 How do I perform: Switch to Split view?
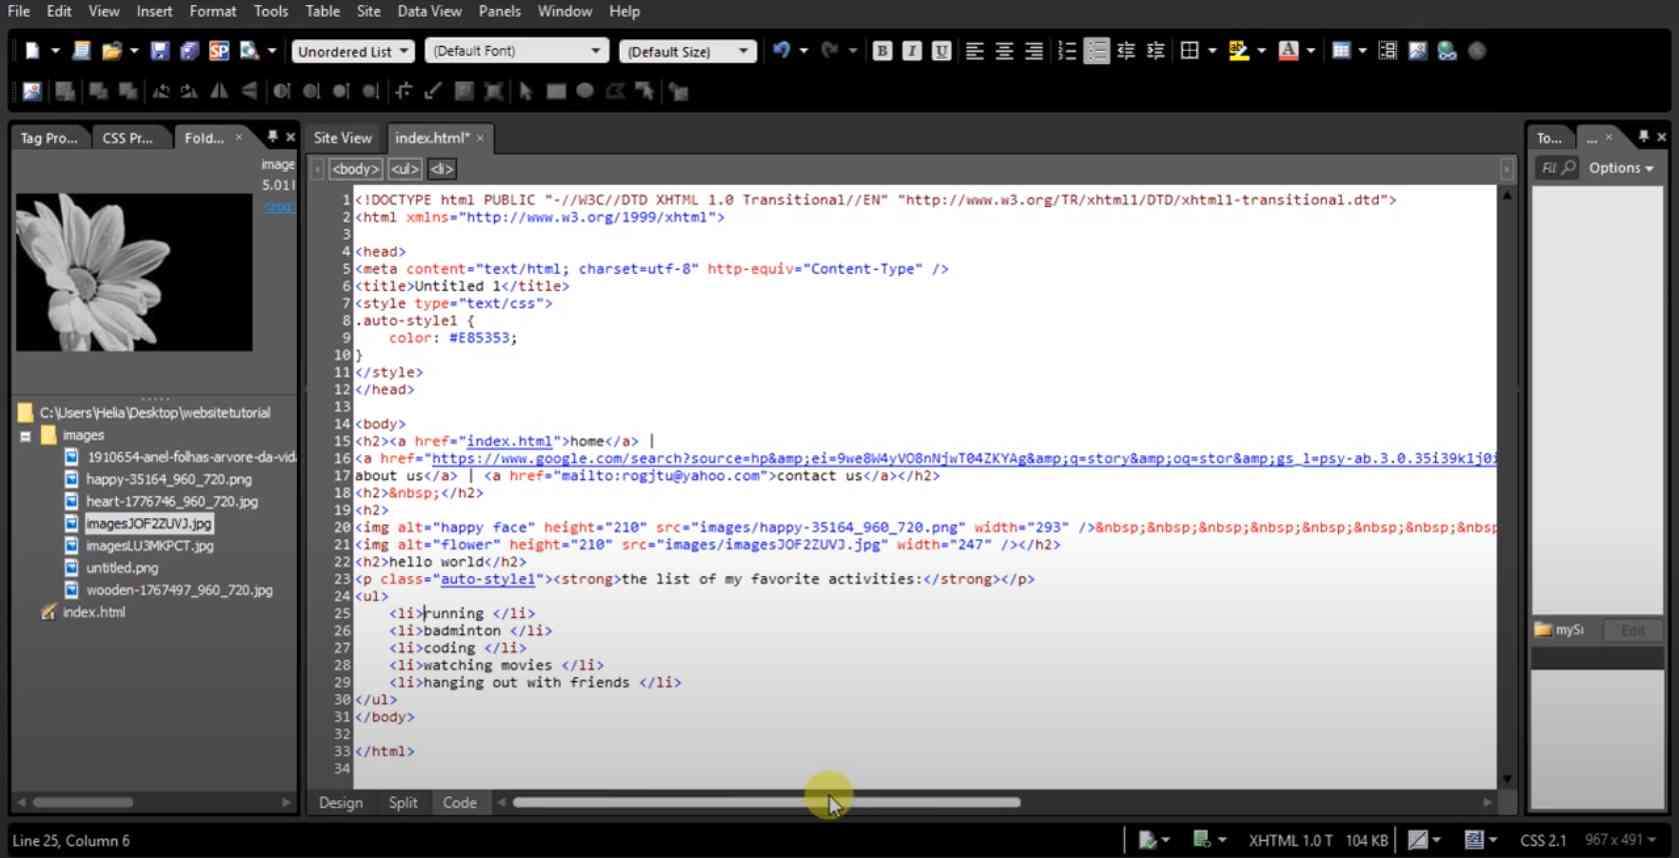pos(403,803)
